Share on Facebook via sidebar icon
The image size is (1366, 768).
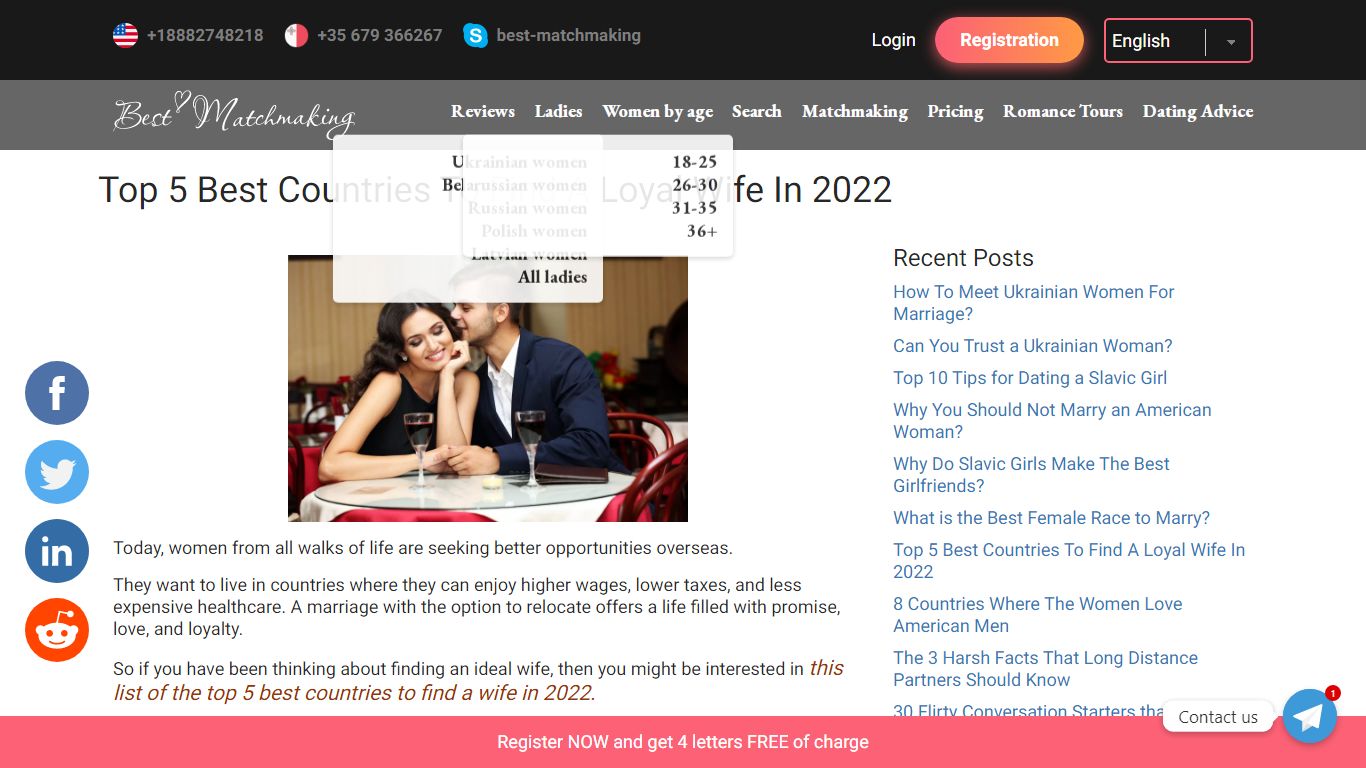click(57, 393)
